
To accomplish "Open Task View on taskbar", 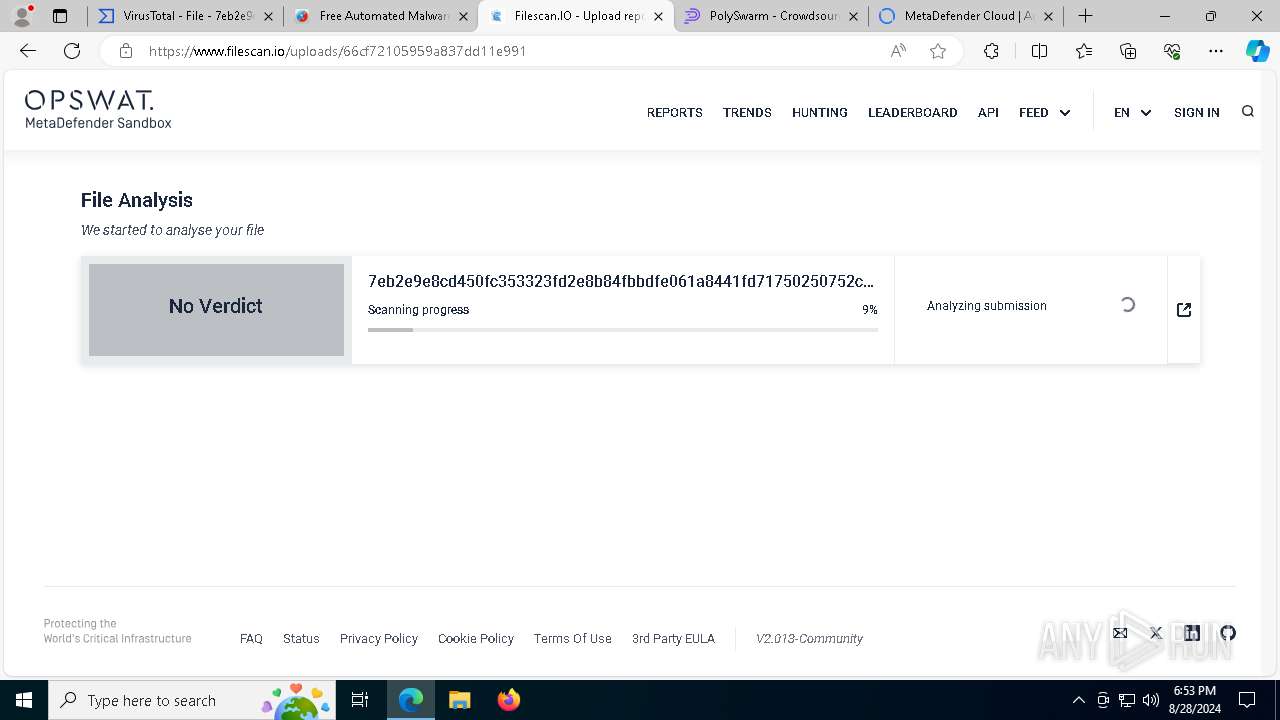I will 360,700.
